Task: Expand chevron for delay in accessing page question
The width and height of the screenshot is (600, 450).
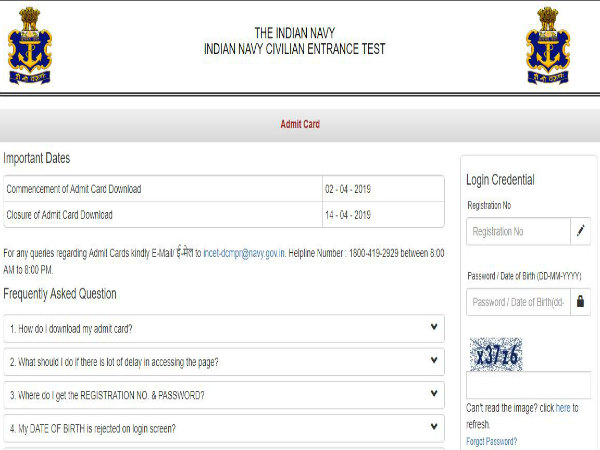Action: click(x=434, y=360)
